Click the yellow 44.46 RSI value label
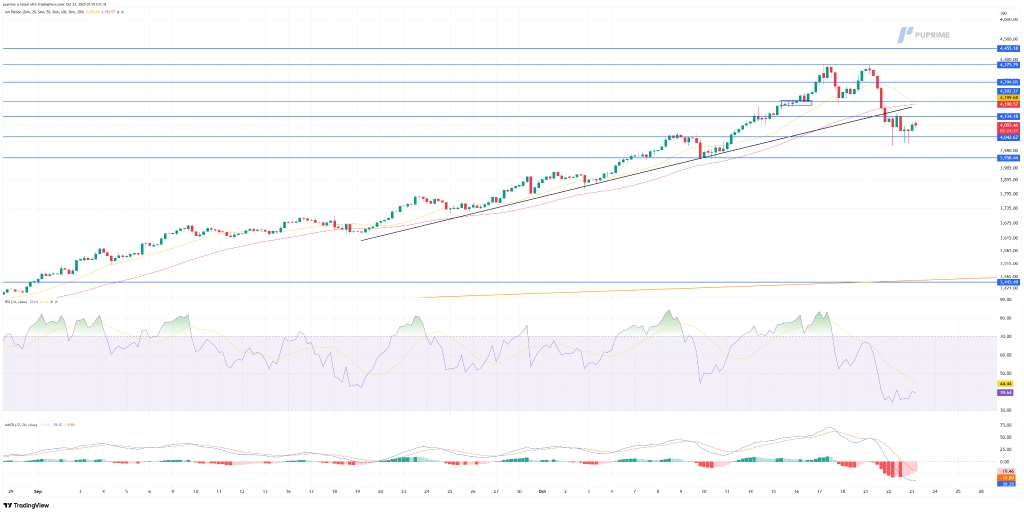Viewport: 1024px width, 514px height. pyautogui.click(x=1007, y=384)
